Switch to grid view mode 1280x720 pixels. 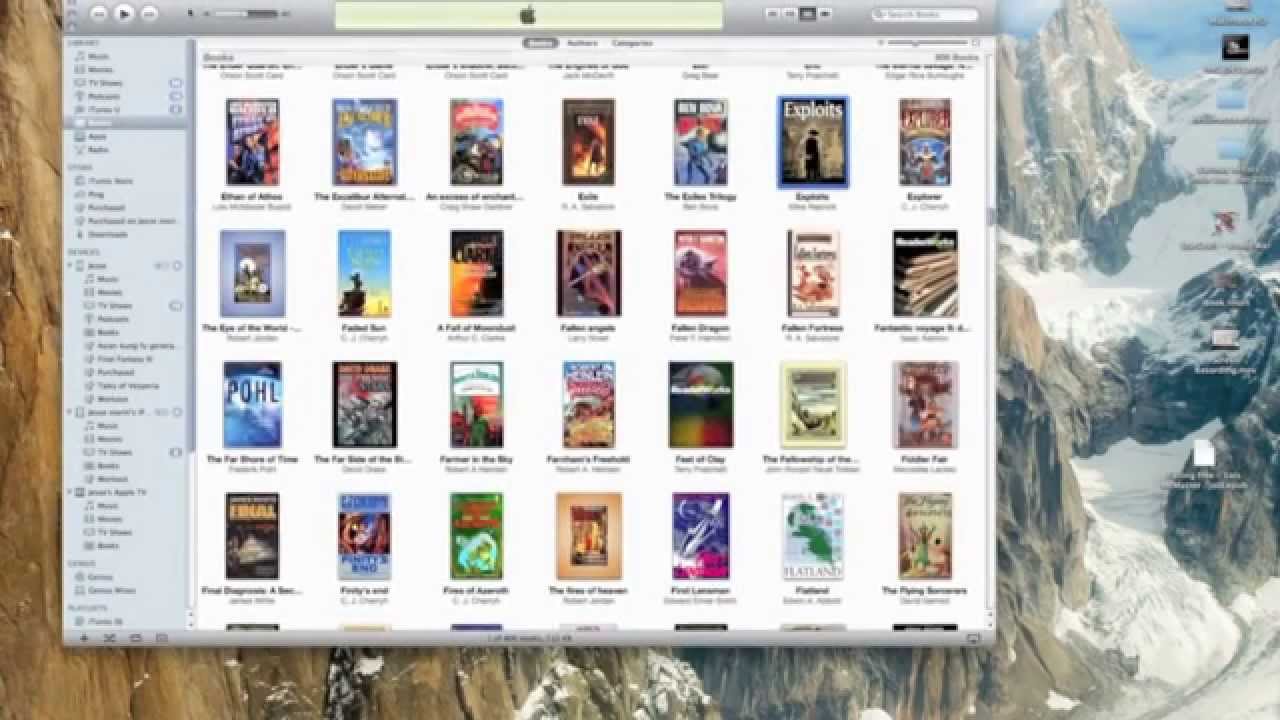pyautogui.click(x=807, y=14)
